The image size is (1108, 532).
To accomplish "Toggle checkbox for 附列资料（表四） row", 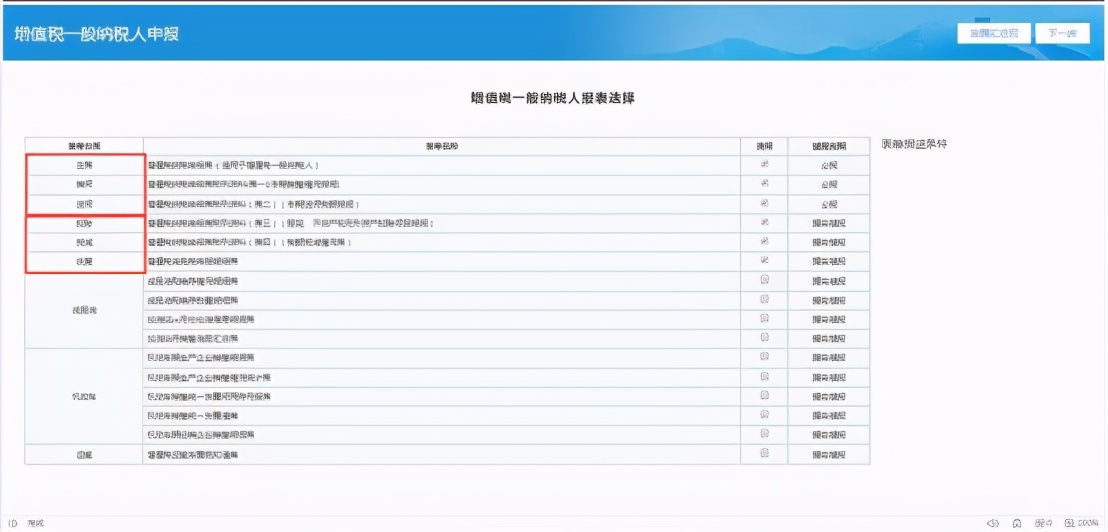I will (764, 242).
